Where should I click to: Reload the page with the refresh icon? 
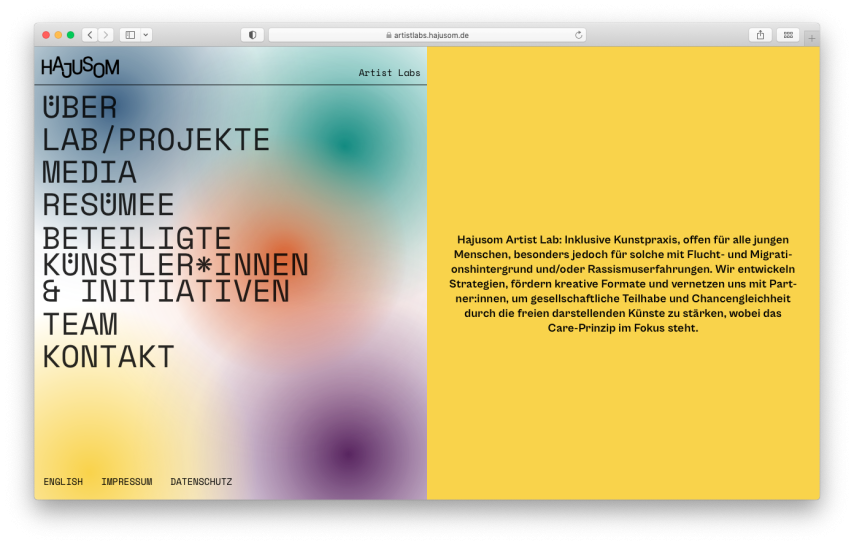click(578, 35)
